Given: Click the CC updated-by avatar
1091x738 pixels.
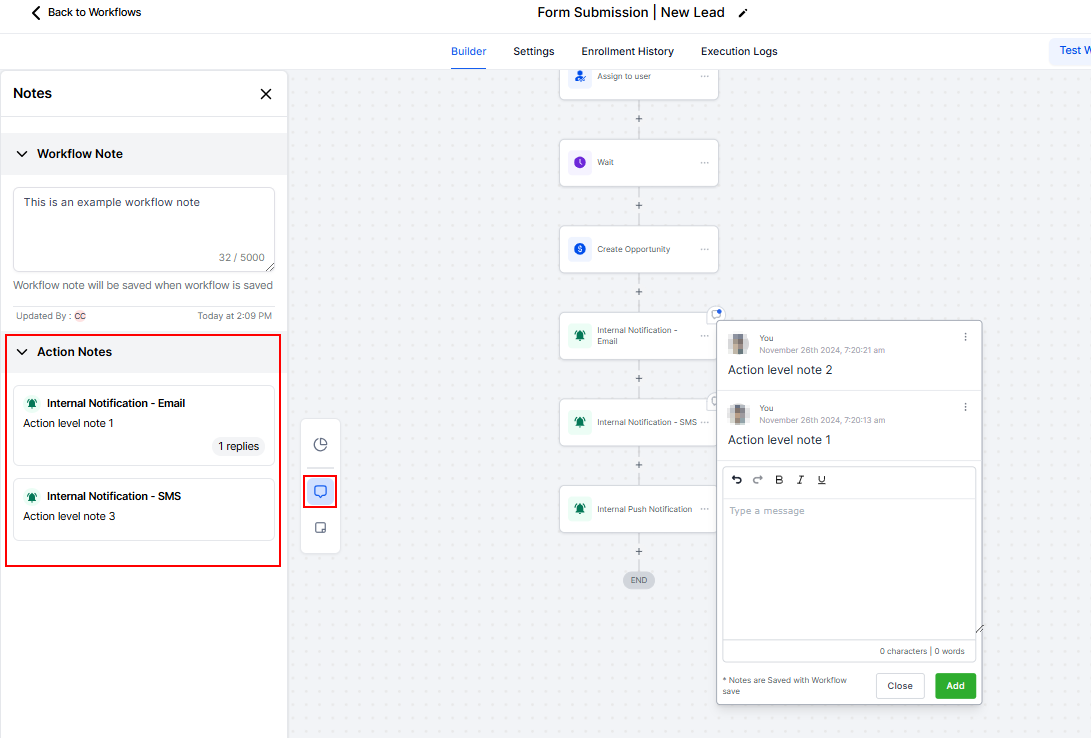Looking at the screenshot, I should [x=80, y=316].
